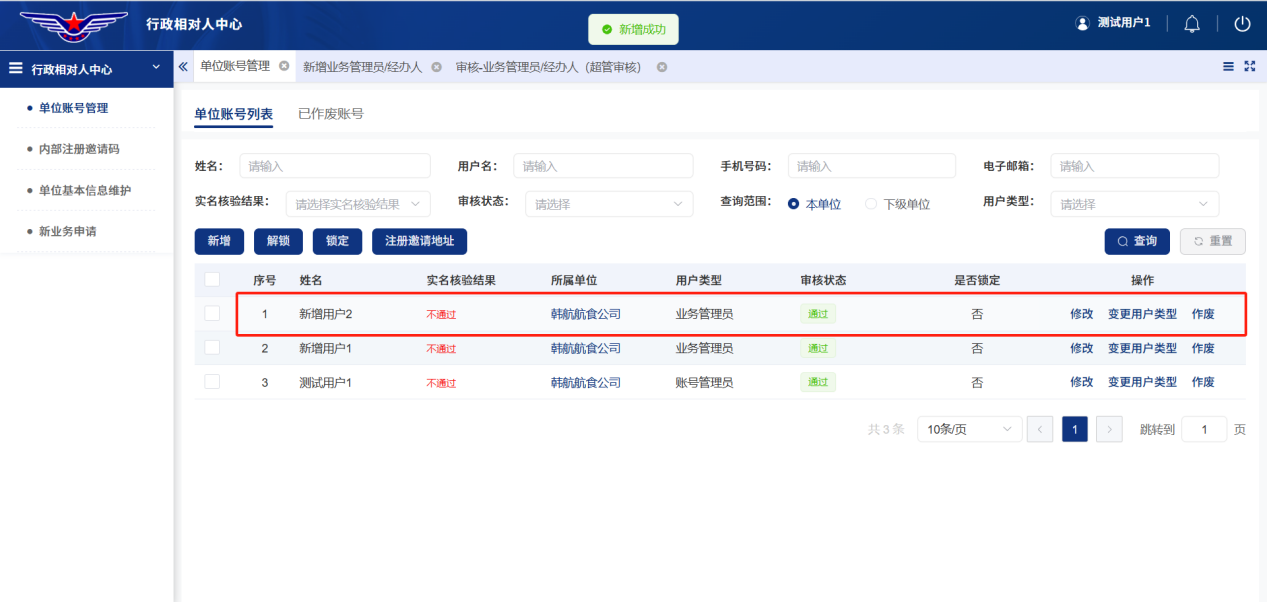Click 变更用户类型 for 测试用户1 row
Viewport: 1267px width, 602px height.
pos(1142,382)
